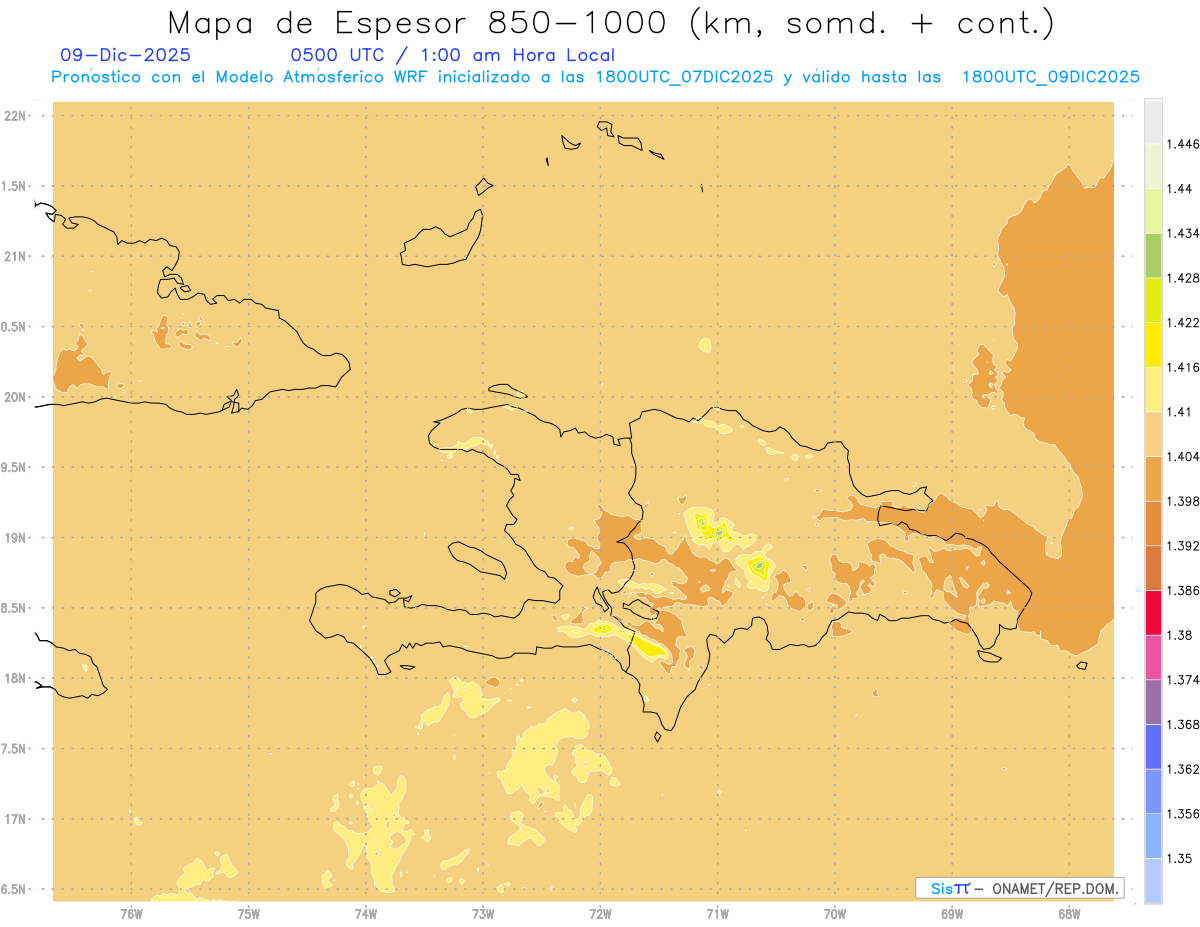
Task: Click the legend value '1.434'
Action: click(1185, 233)
